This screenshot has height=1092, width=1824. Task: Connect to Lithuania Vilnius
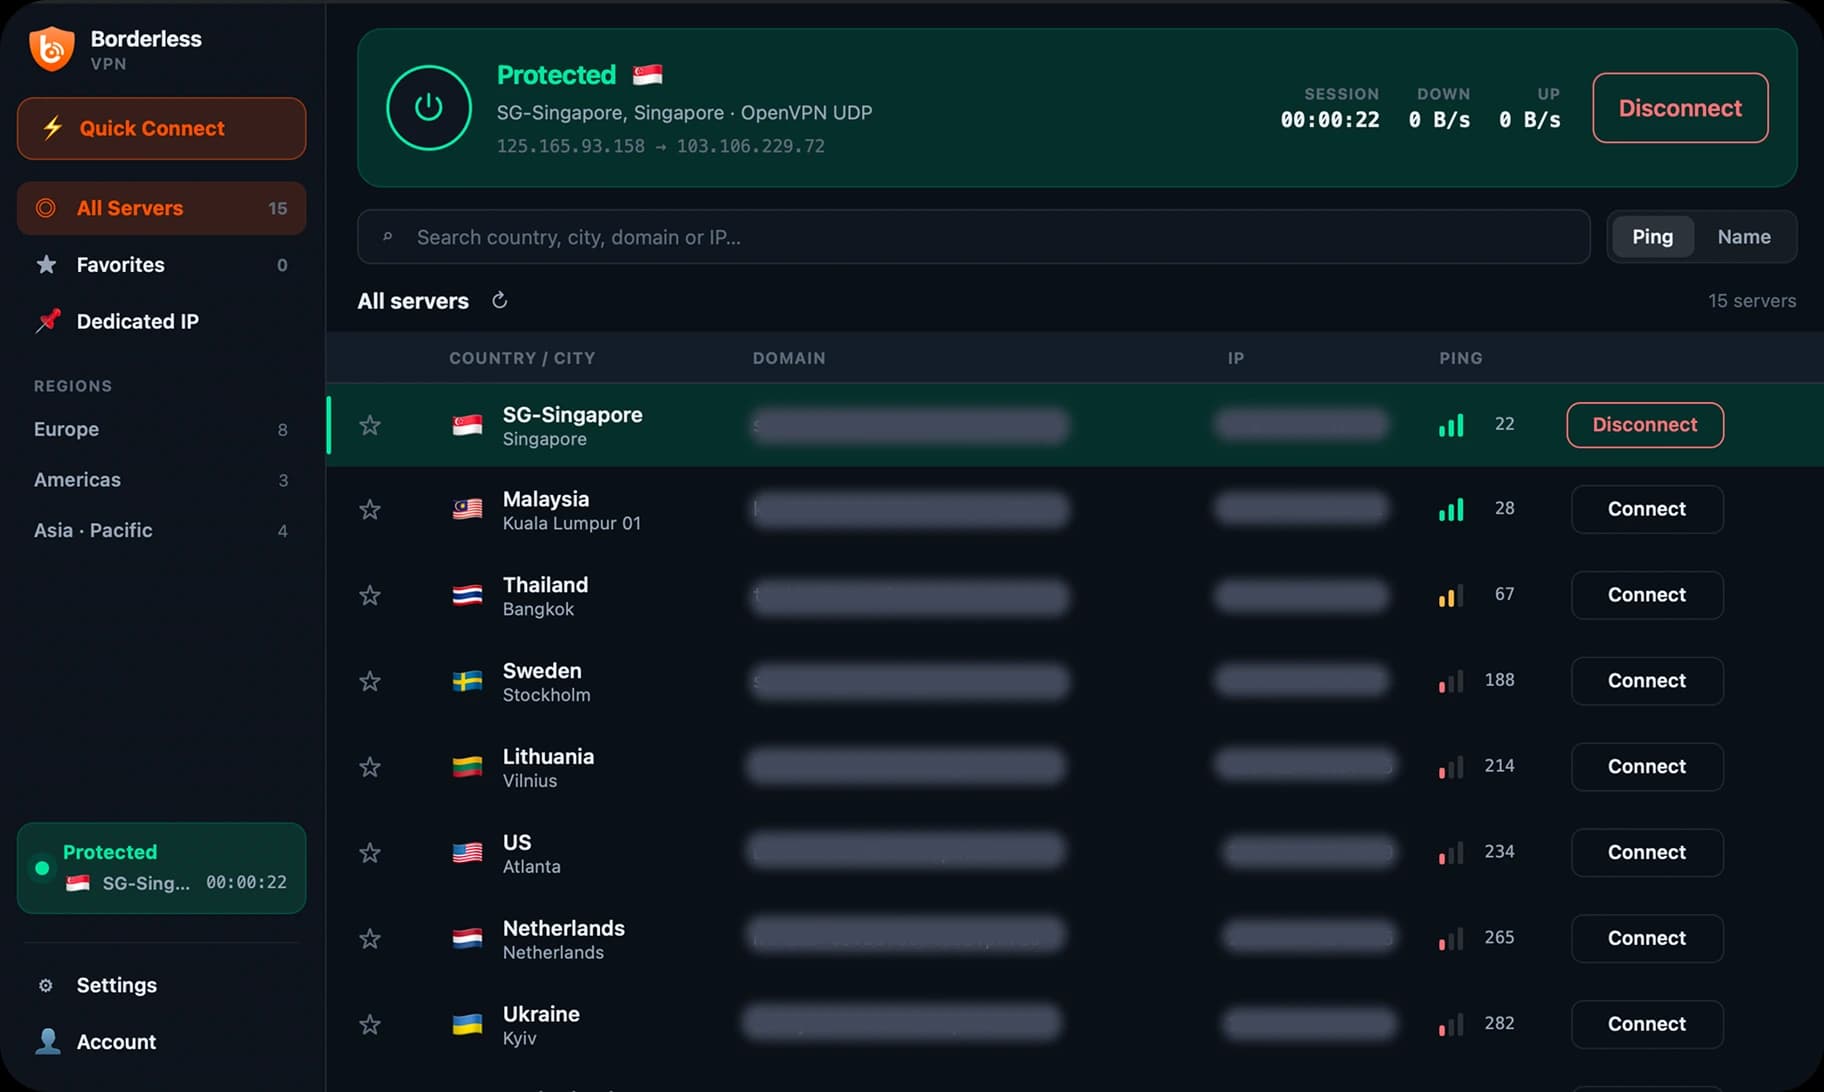[1647, 767]
